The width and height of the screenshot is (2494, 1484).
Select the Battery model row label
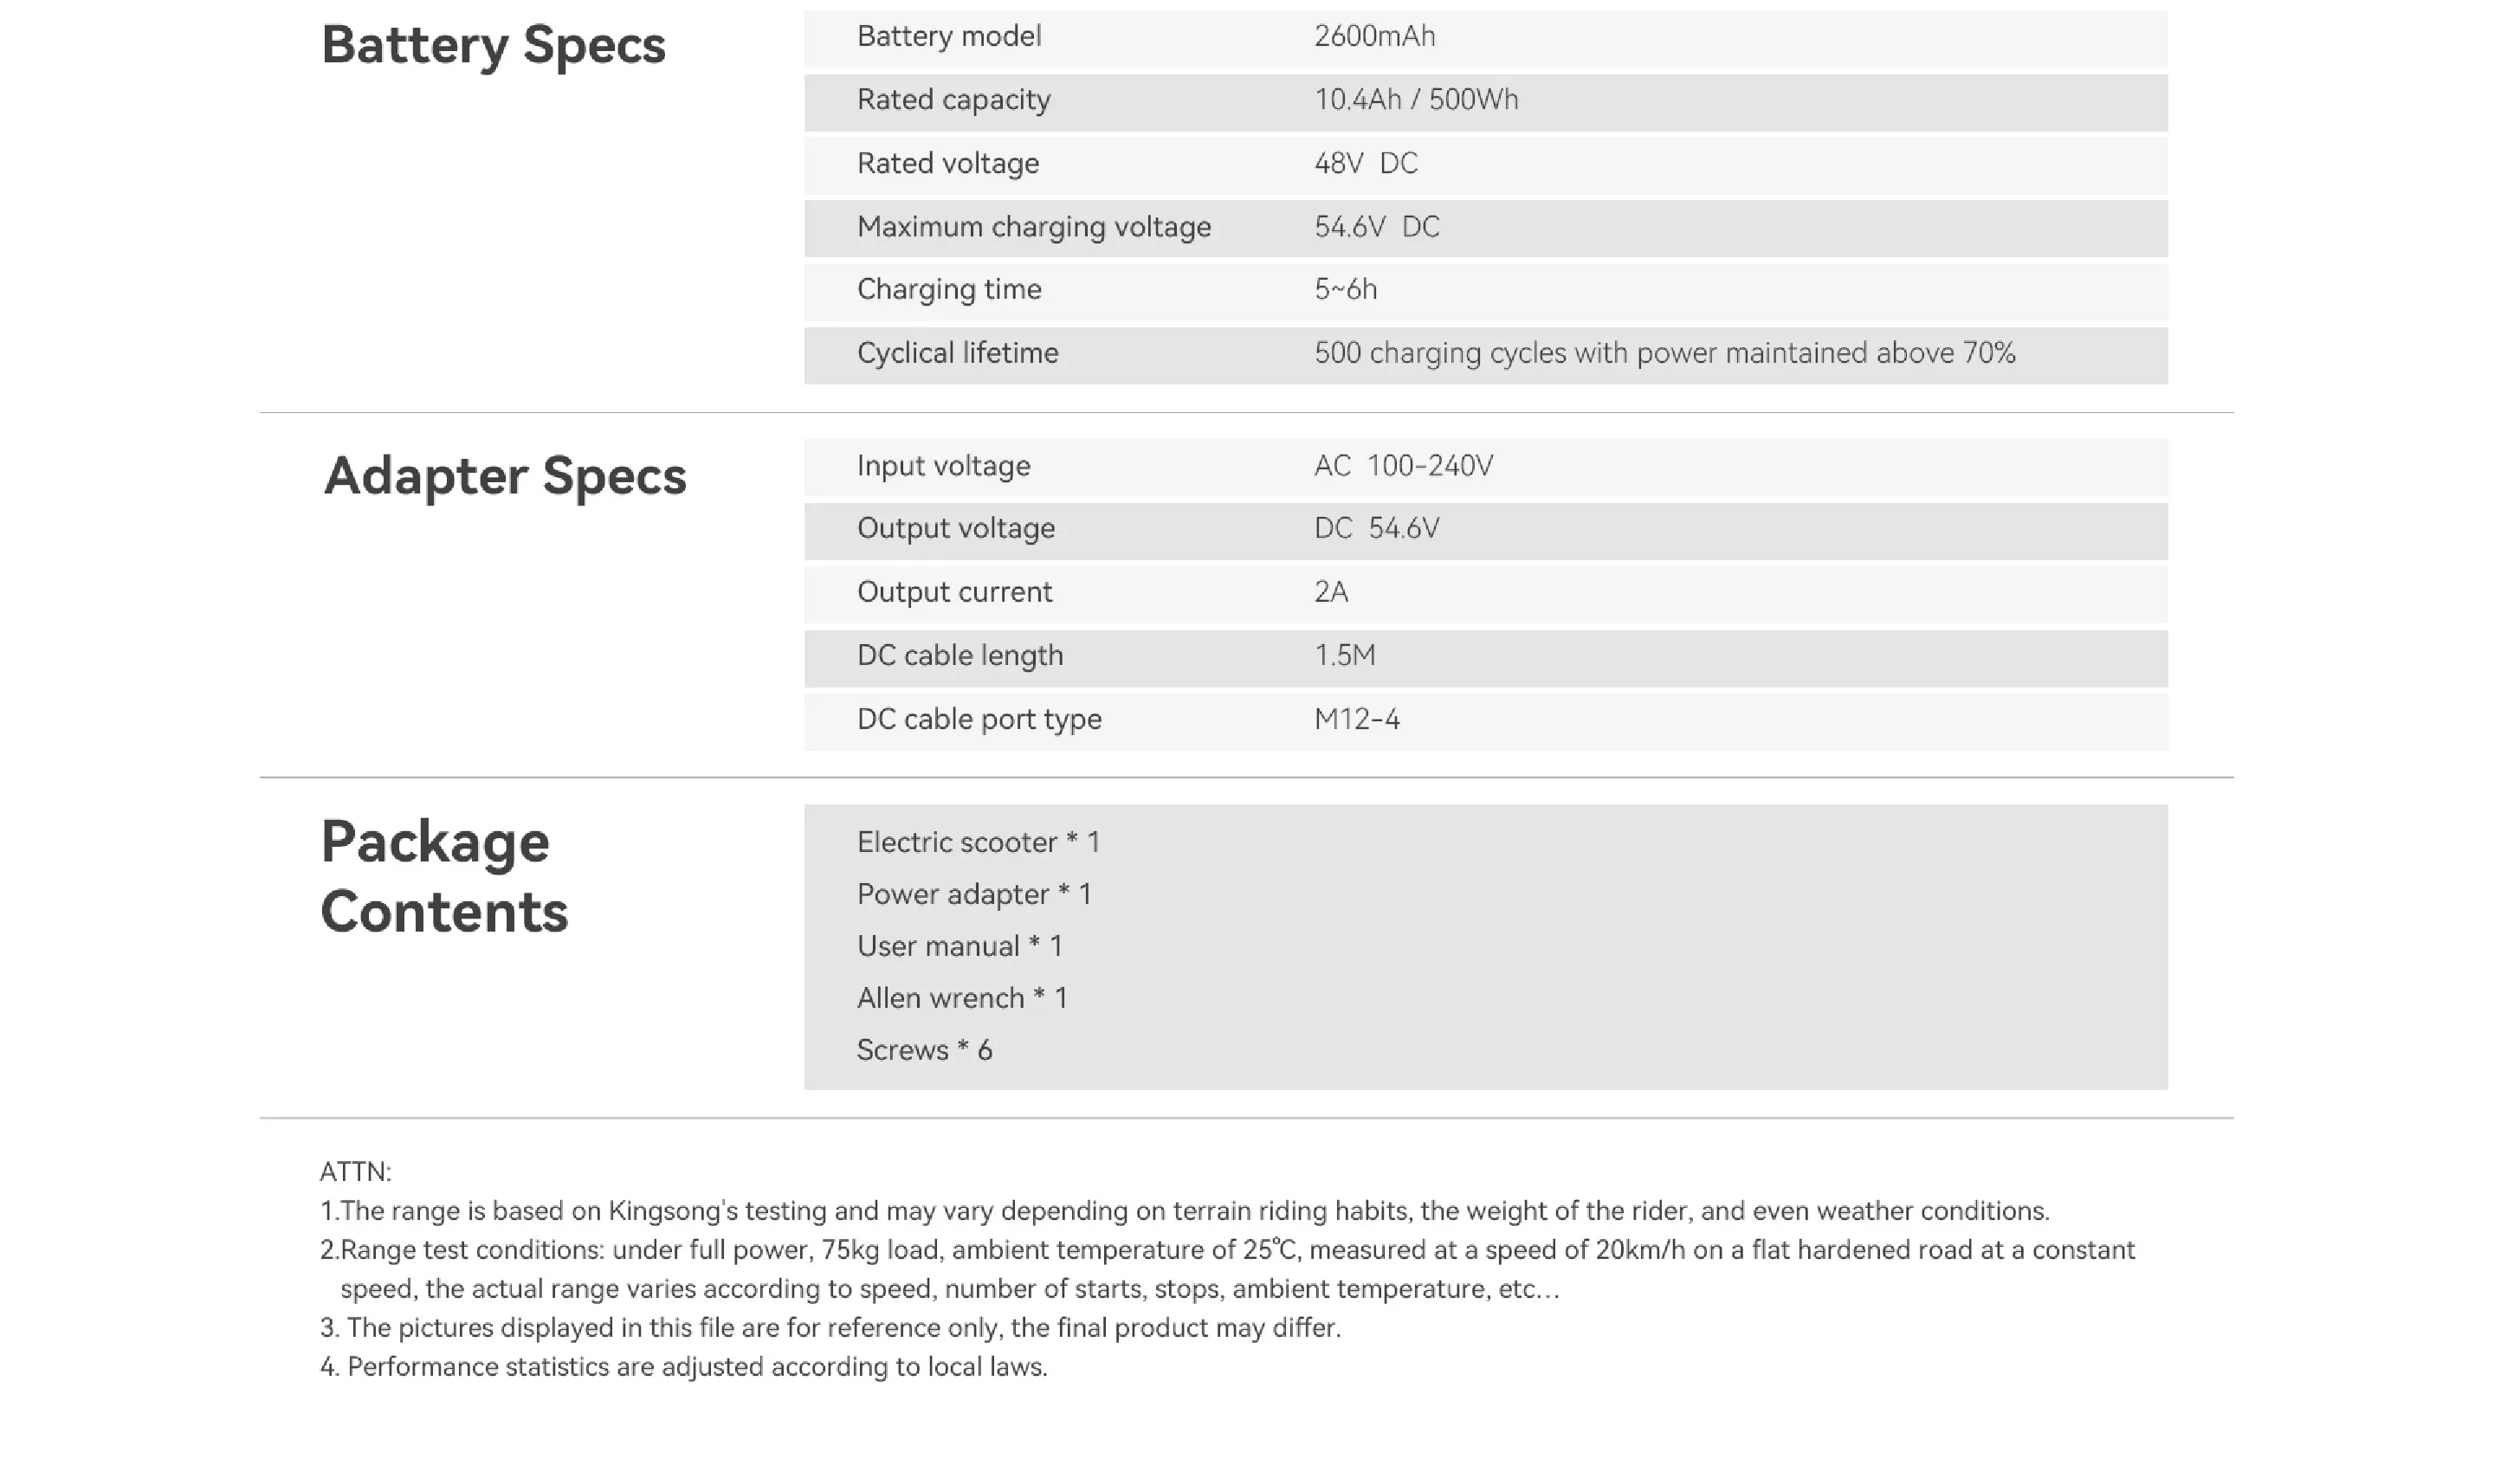[949, 36]
